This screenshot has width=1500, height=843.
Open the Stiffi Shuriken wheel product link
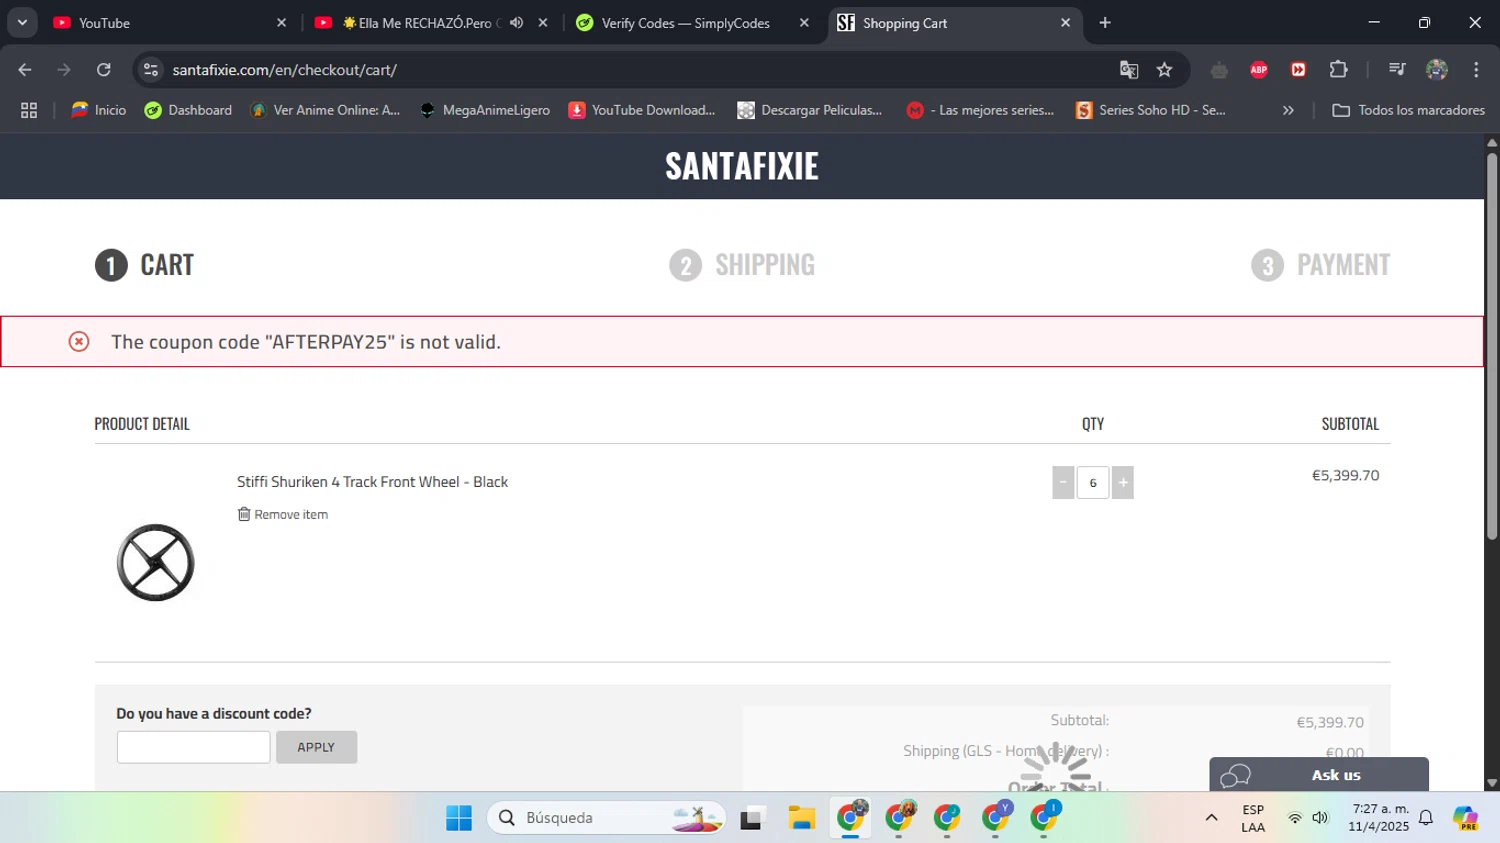372,482
